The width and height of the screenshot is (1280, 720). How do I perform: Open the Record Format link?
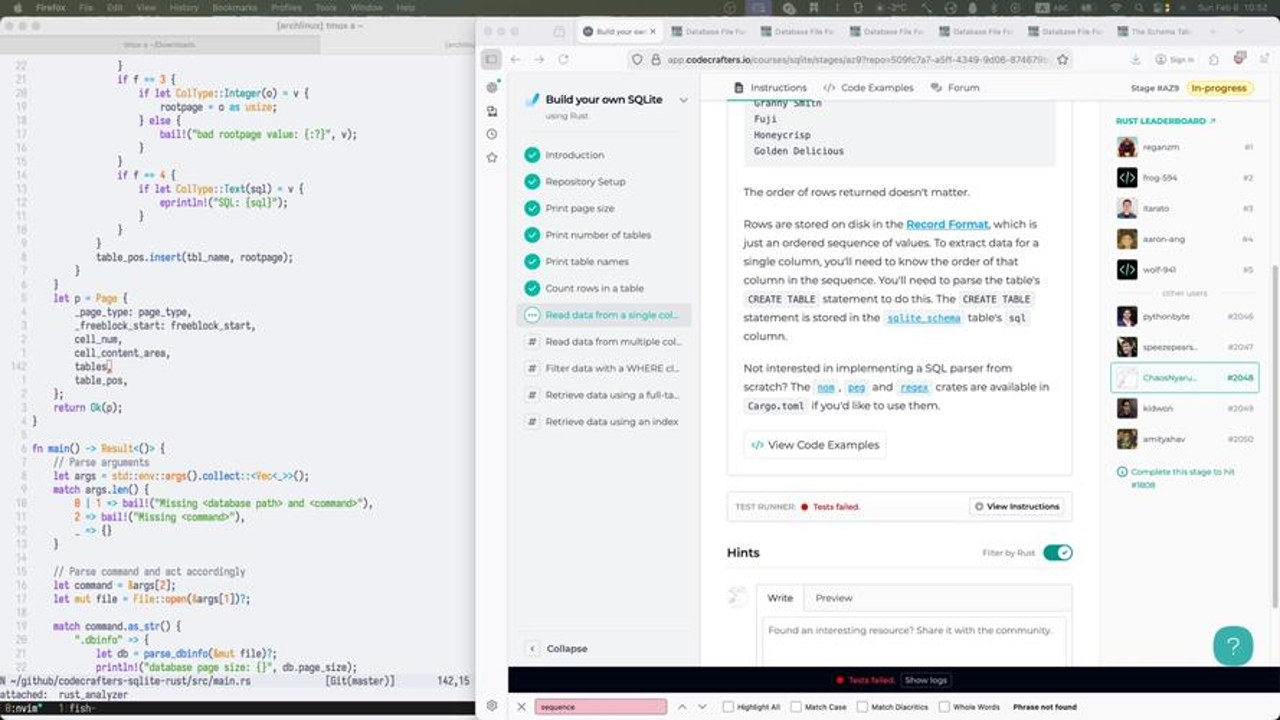pyautogui.click(x=947, y=224)
